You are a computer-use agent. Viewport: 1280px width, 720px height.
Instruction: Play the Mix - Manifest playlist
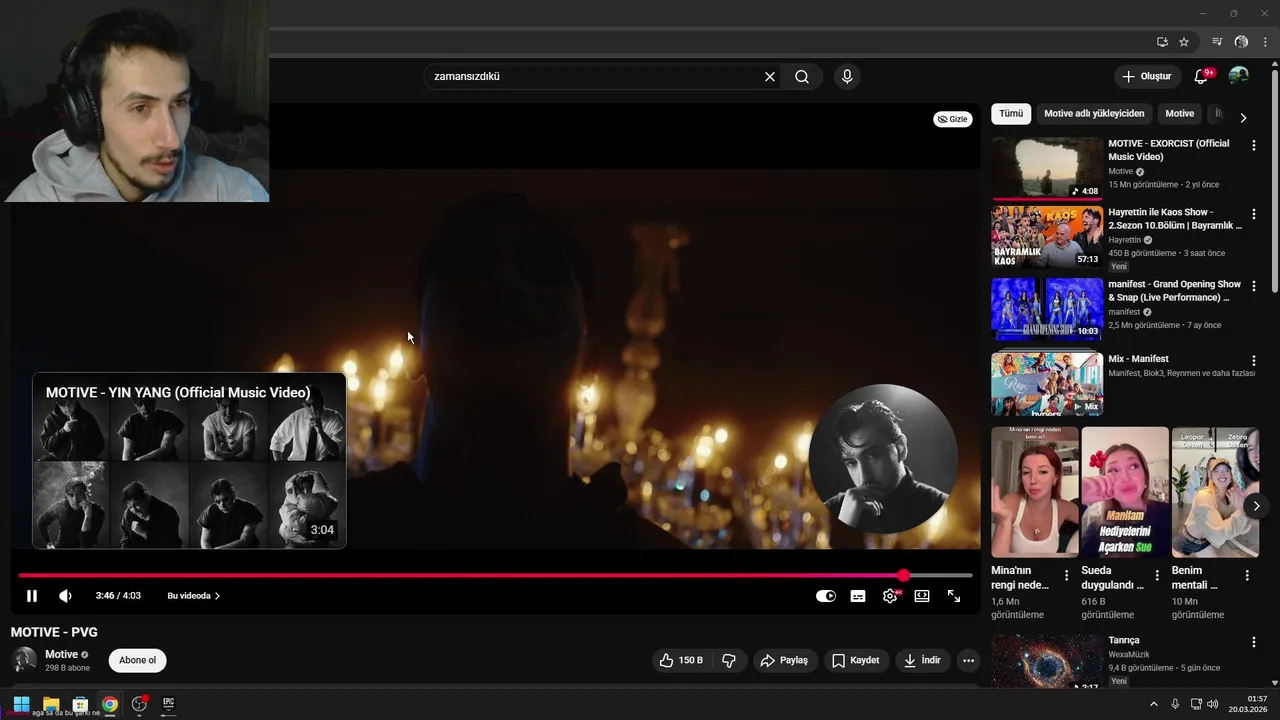(x=1047, y=384)
